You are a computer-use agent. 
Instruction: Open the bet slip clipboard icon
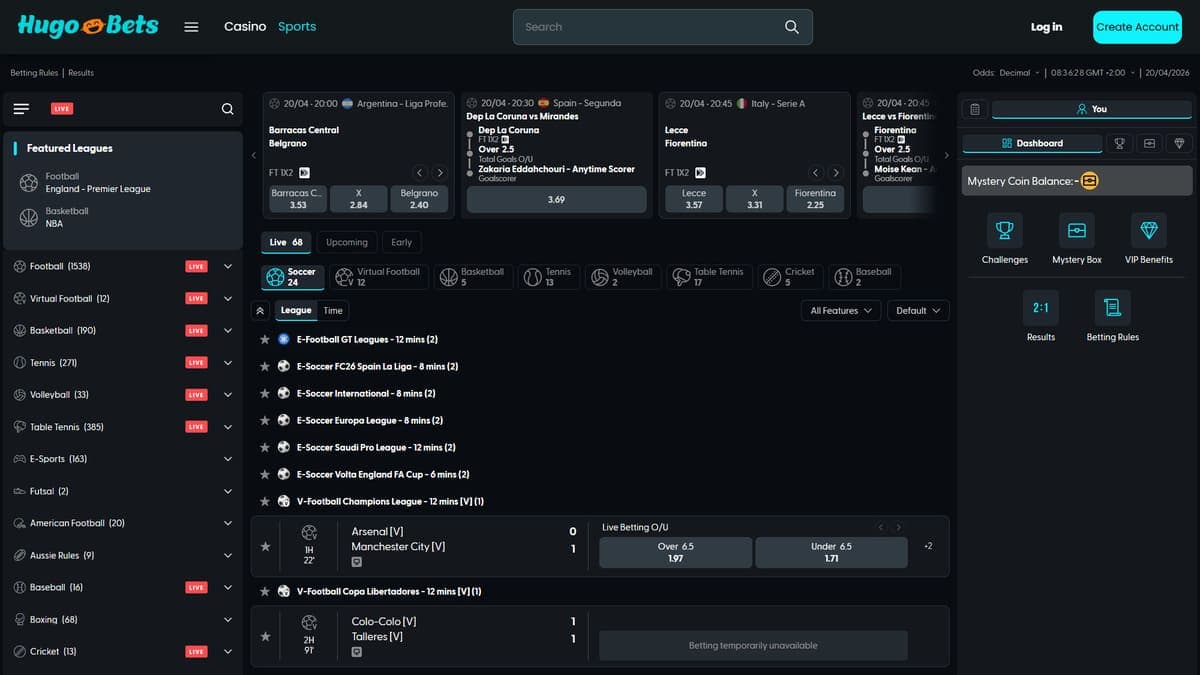tap(975, 109)
